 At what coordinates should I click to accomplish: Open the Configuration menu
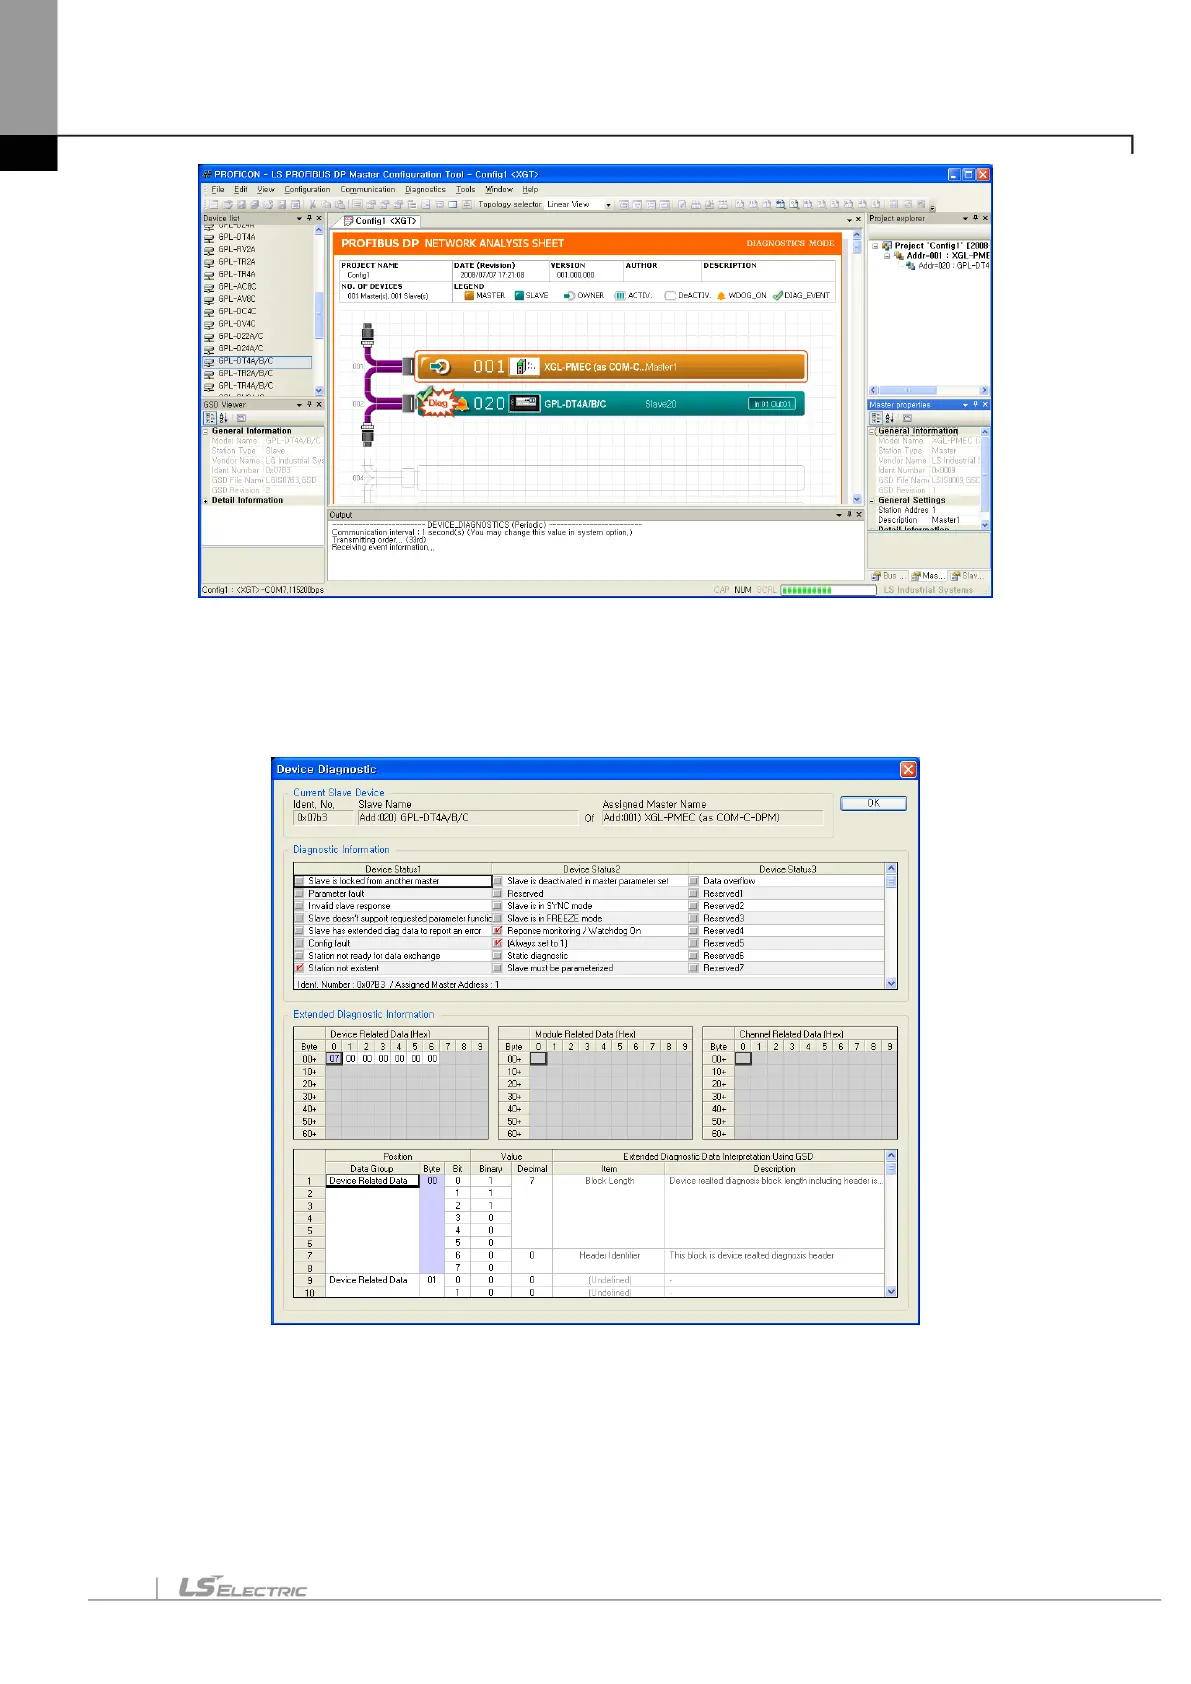point(307,189)
